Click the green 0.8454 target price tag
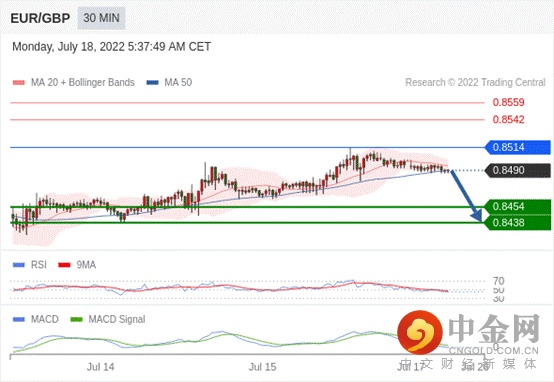 point(518,207)
